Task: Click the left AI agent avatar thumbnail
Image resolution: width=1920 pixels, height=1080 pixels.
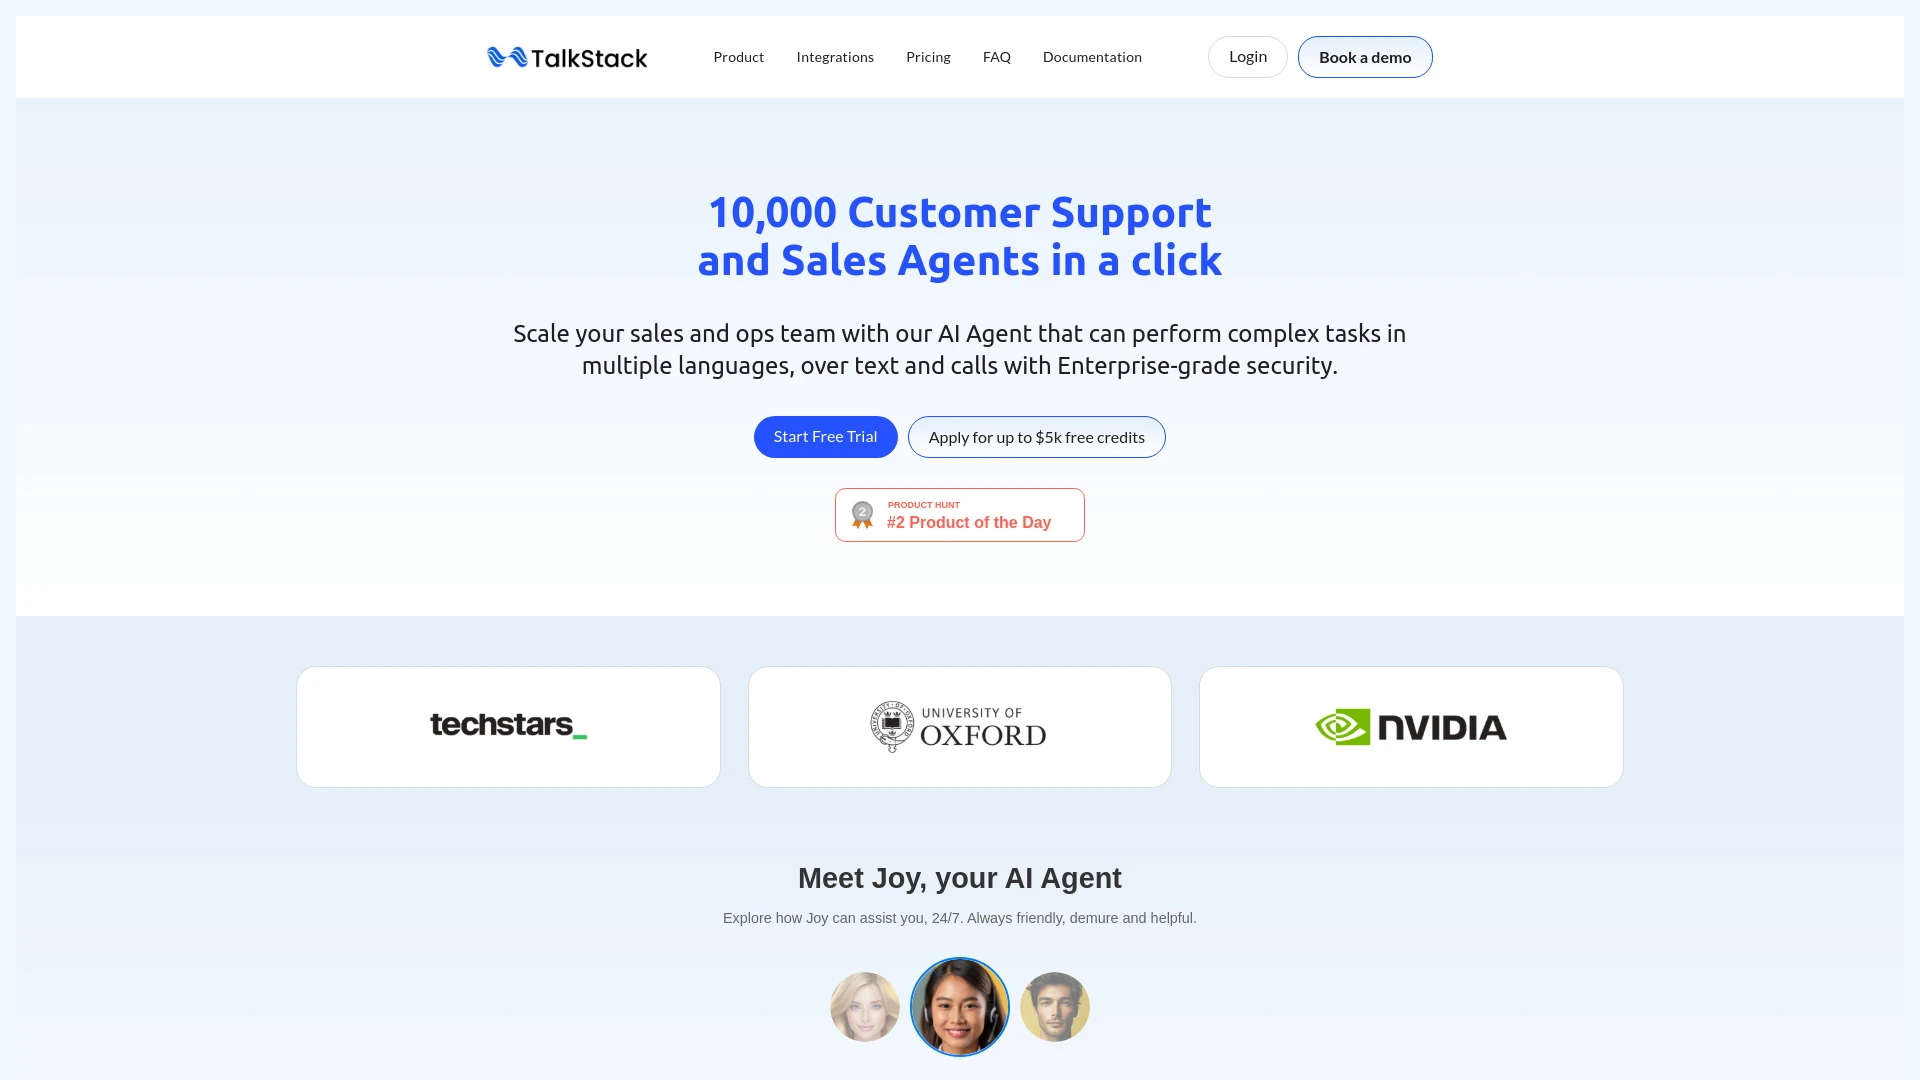Action: click(864, 1006)
